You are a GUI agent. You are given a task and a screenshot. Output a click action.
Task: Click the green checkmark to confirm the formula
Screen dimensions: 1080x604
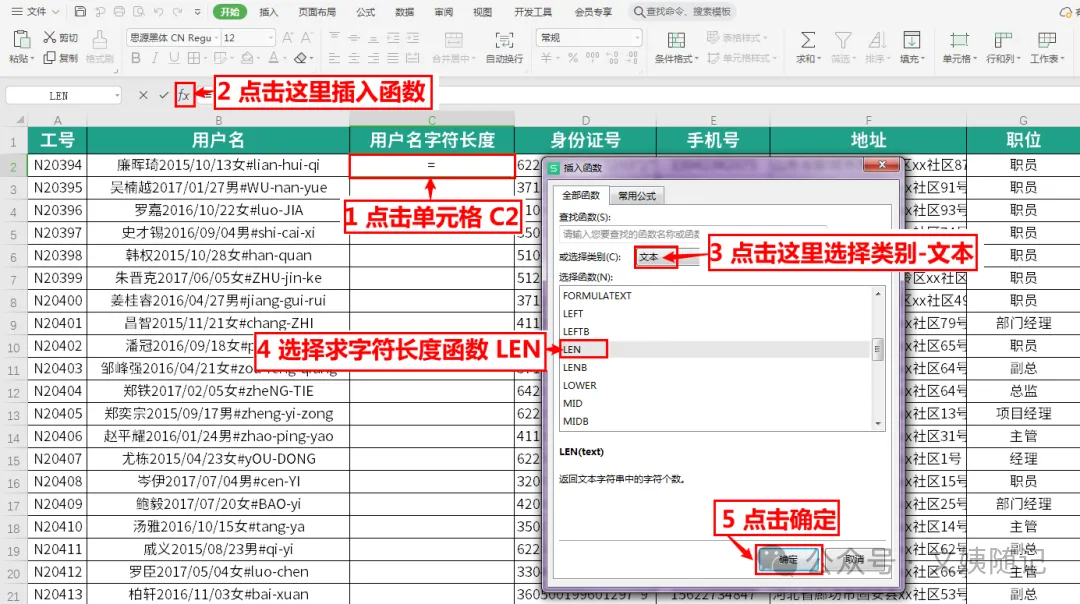pos(163,95)
